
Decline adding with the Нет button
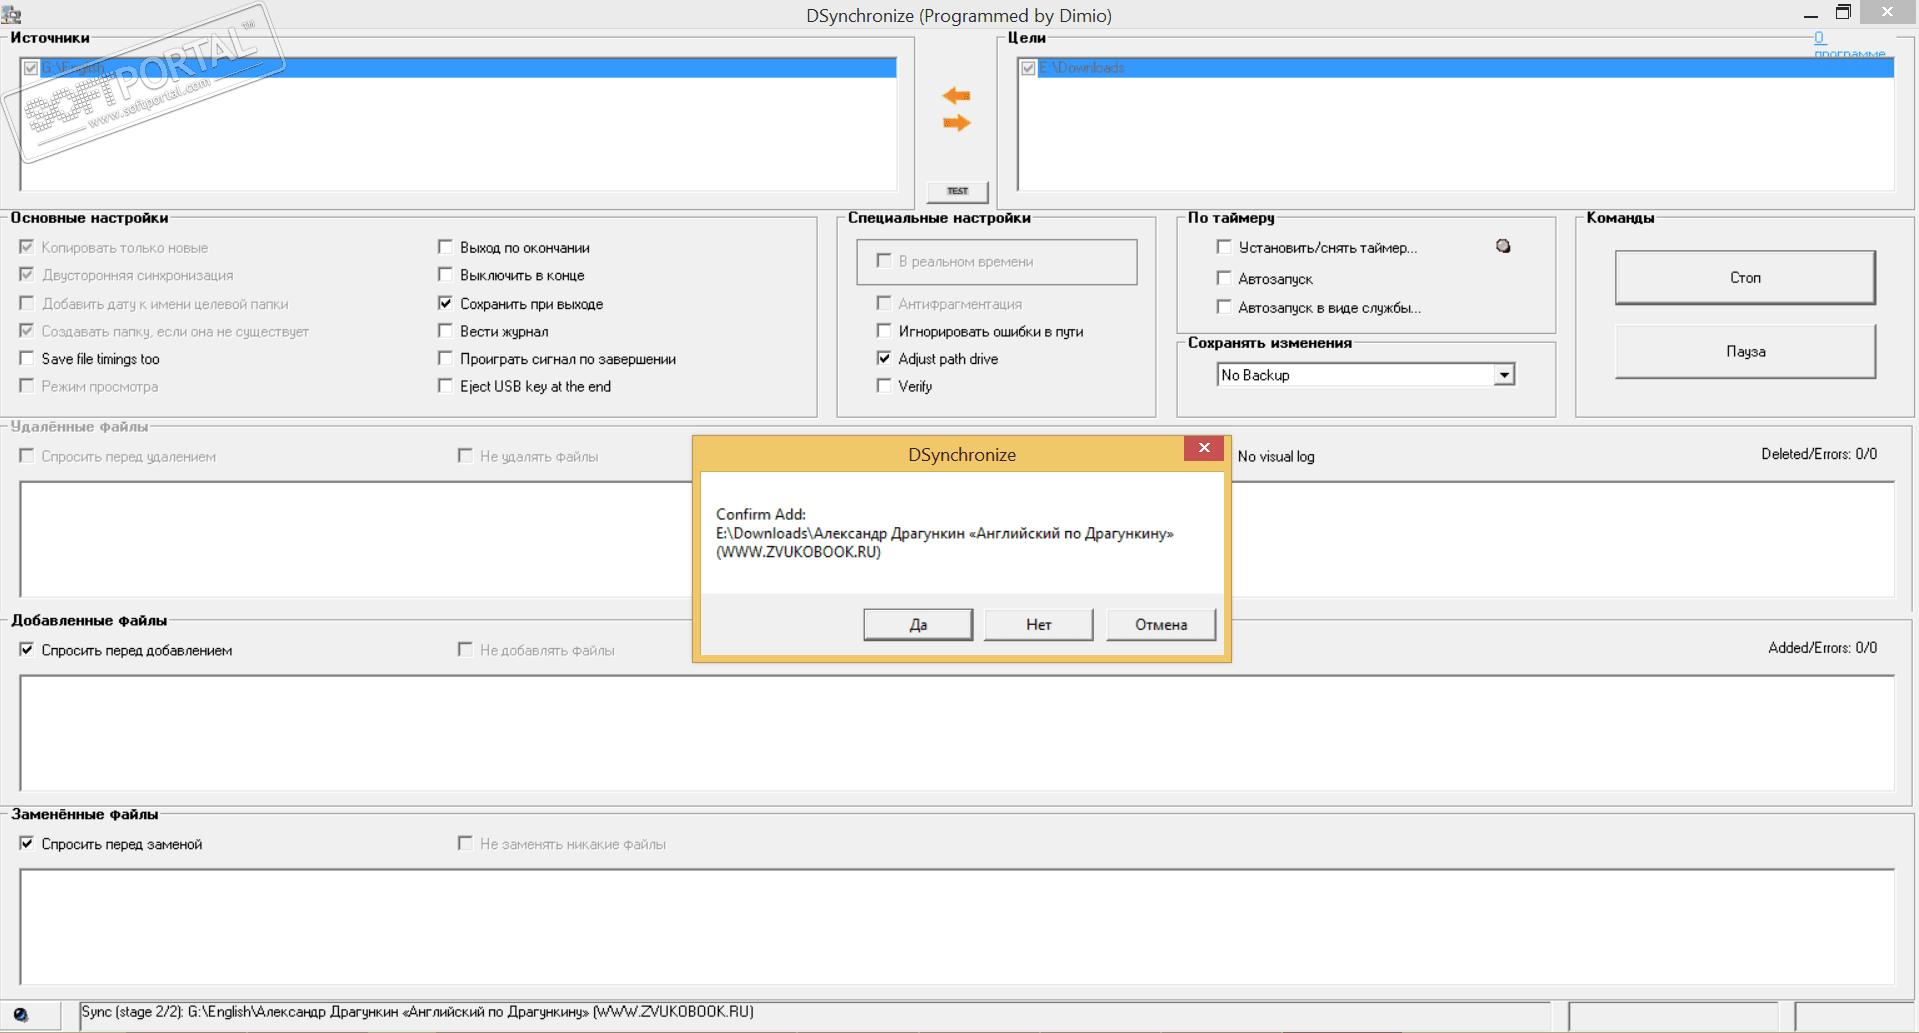tap(1038, 624)
